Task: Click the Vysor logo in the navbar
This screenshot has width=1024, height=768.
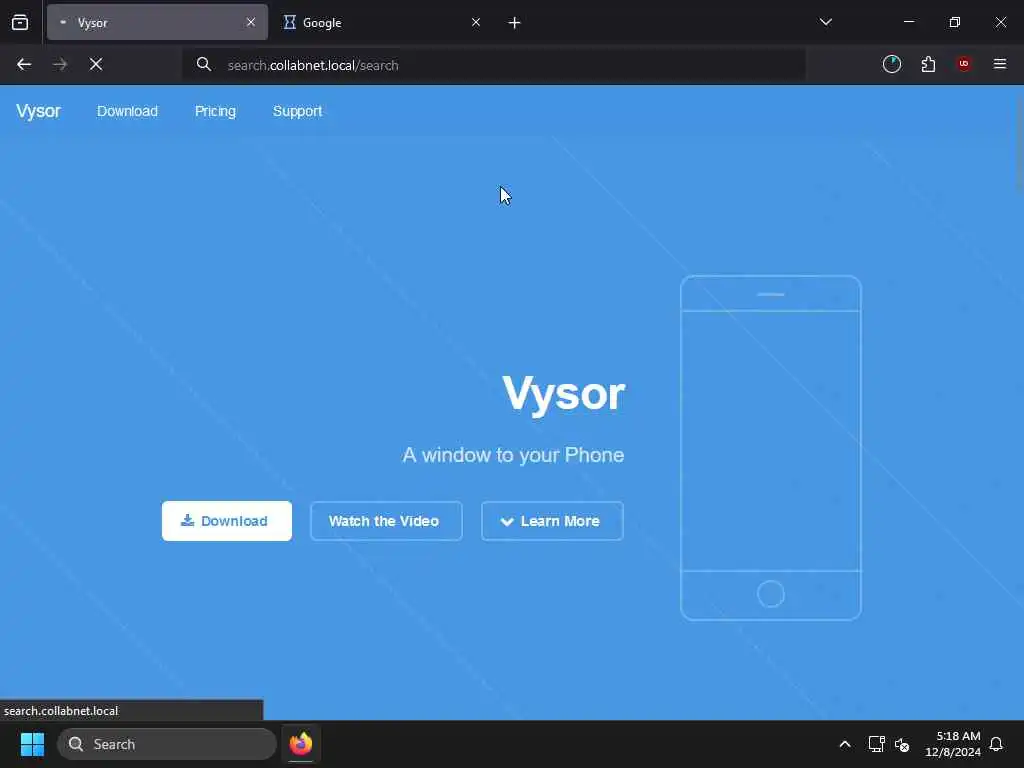Action: click(x=39, y=111)
